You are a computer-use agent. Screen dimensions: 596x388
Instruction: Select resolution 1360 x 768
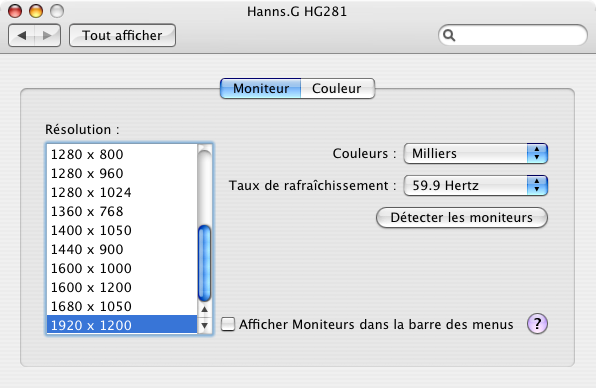tap(122, 211)
